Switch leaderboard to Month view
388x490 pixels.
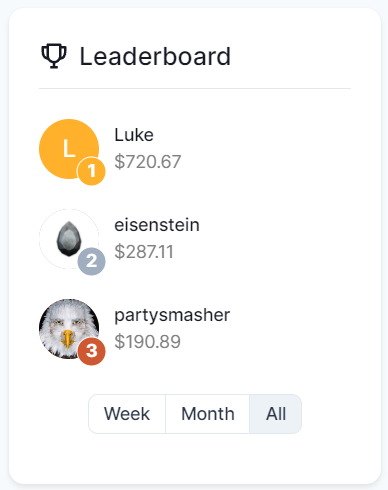[208, 414]
